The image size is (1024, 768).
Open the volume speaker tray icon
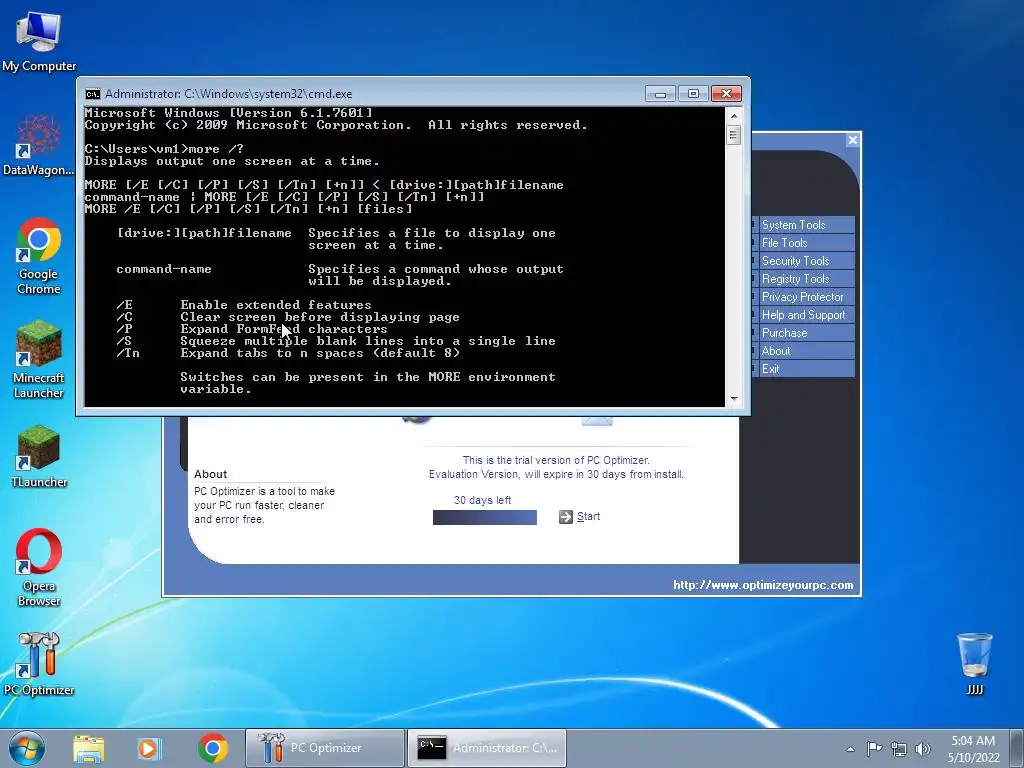point(923,748)
